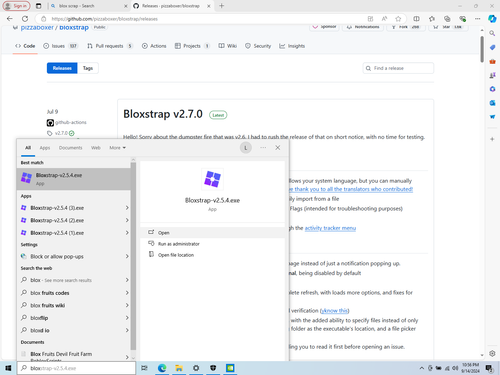This screenshot has height=375, width=500.
Task: Open the Edge sidebar search icon
Action: click(x=492, y=33)
